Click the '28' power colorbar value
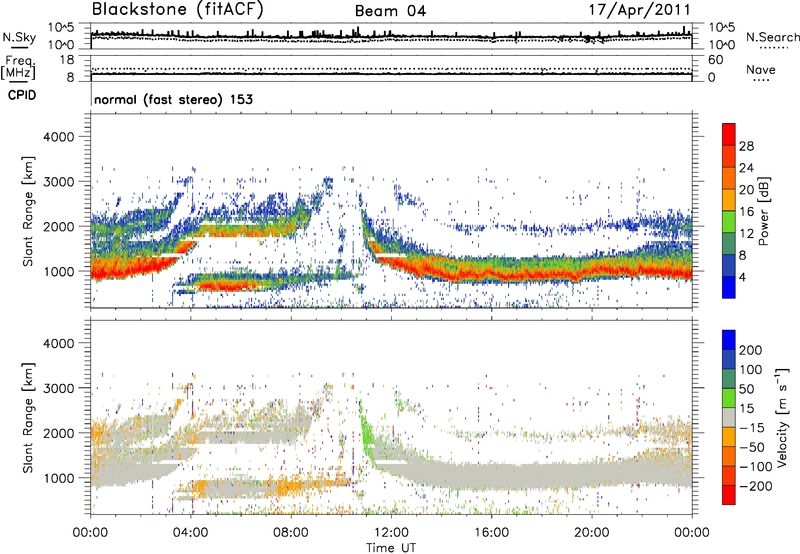Screen dimensions: 800x554 click(x=746, y=146)
